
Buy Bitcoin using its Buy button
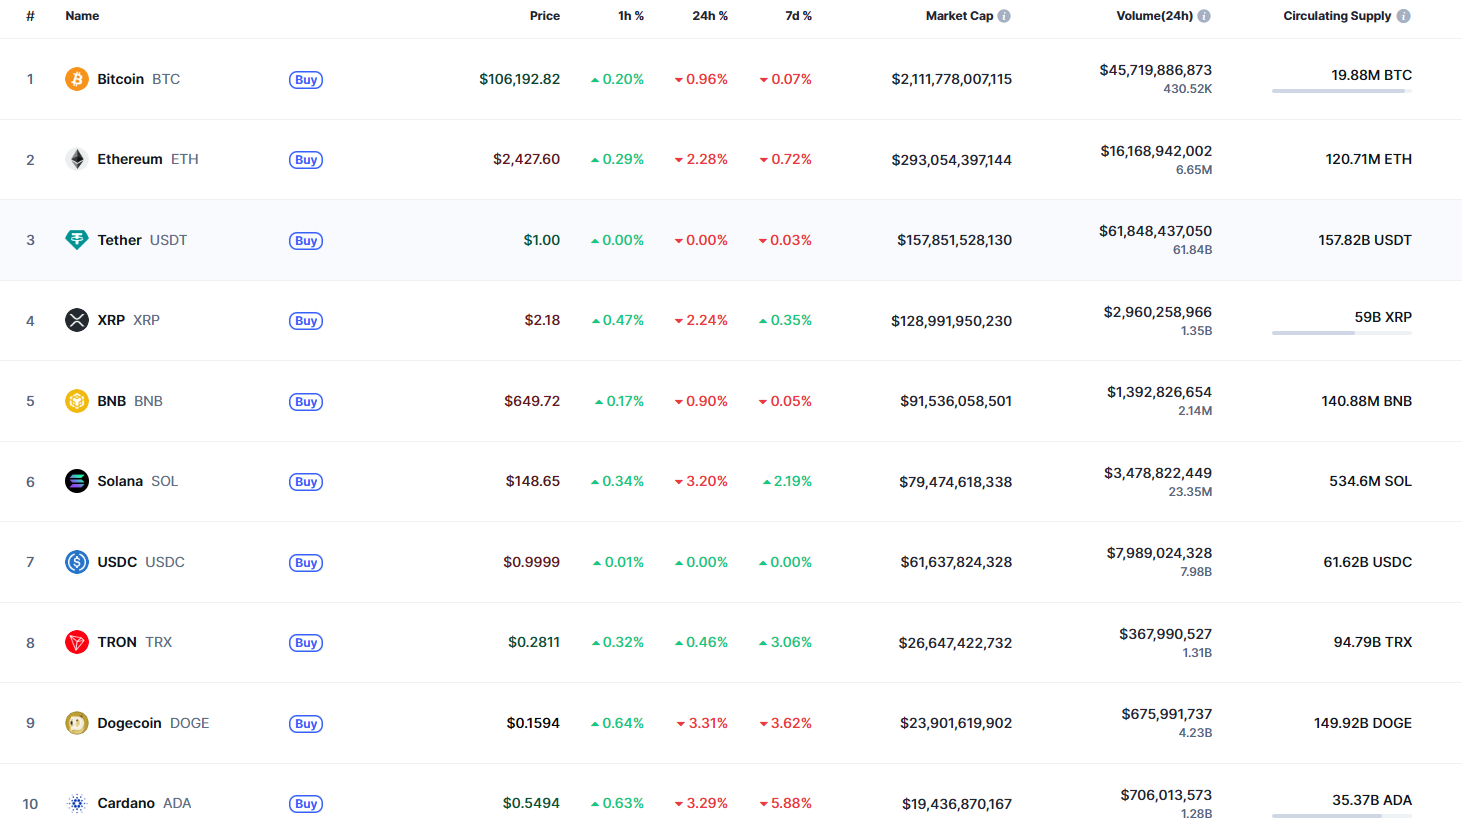306,80
